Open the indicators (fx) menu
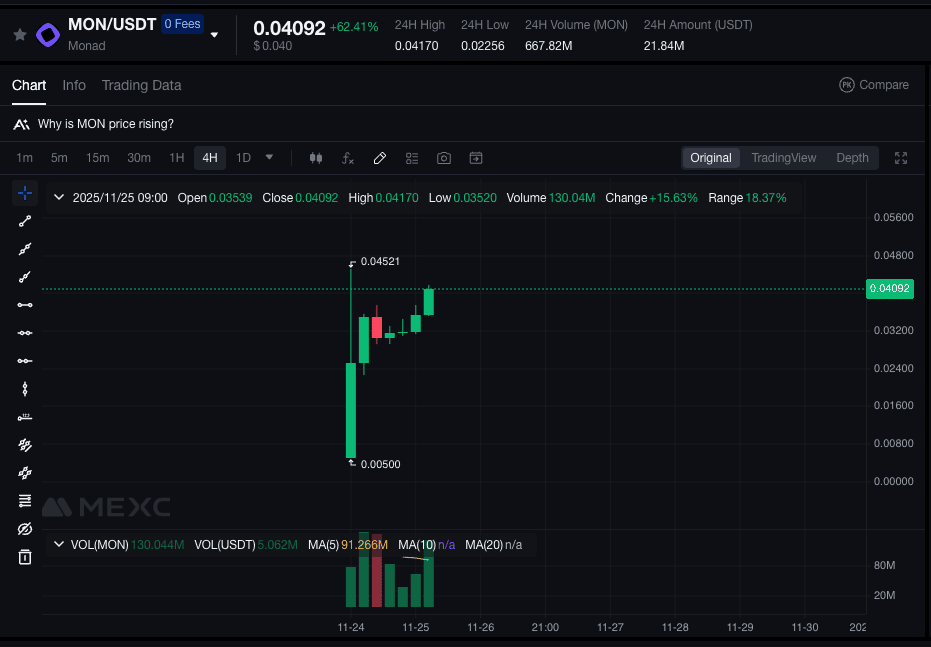 (348, 158)
